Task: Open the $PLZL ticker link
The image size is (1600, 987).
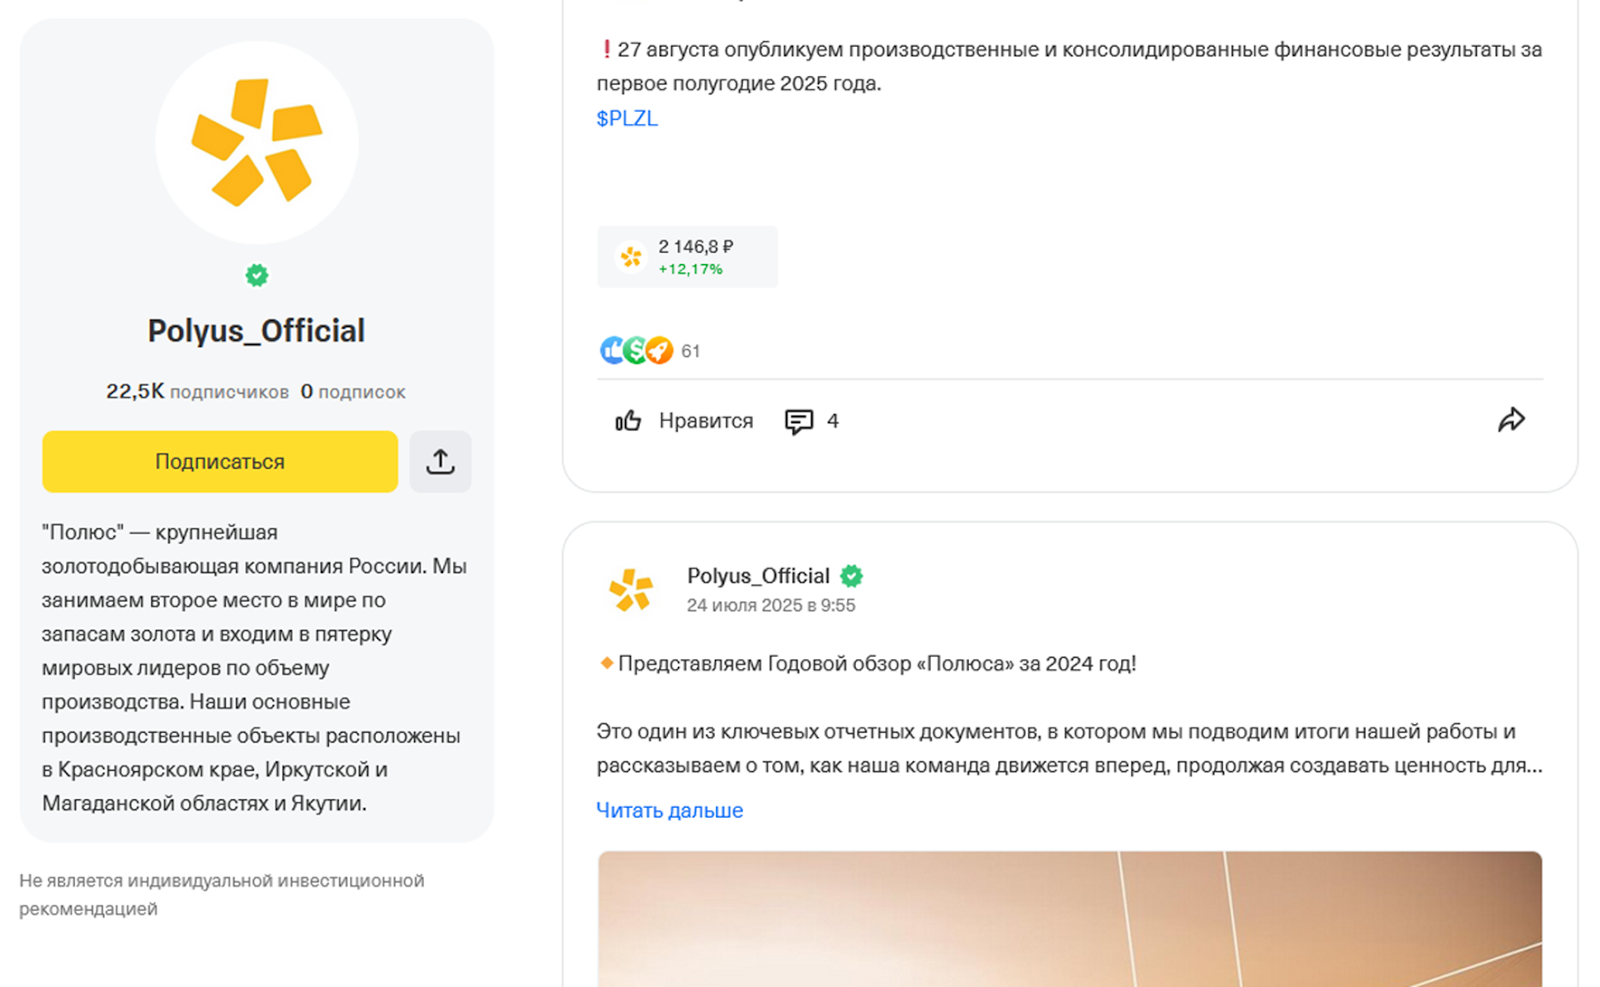Action: point(627,118)
